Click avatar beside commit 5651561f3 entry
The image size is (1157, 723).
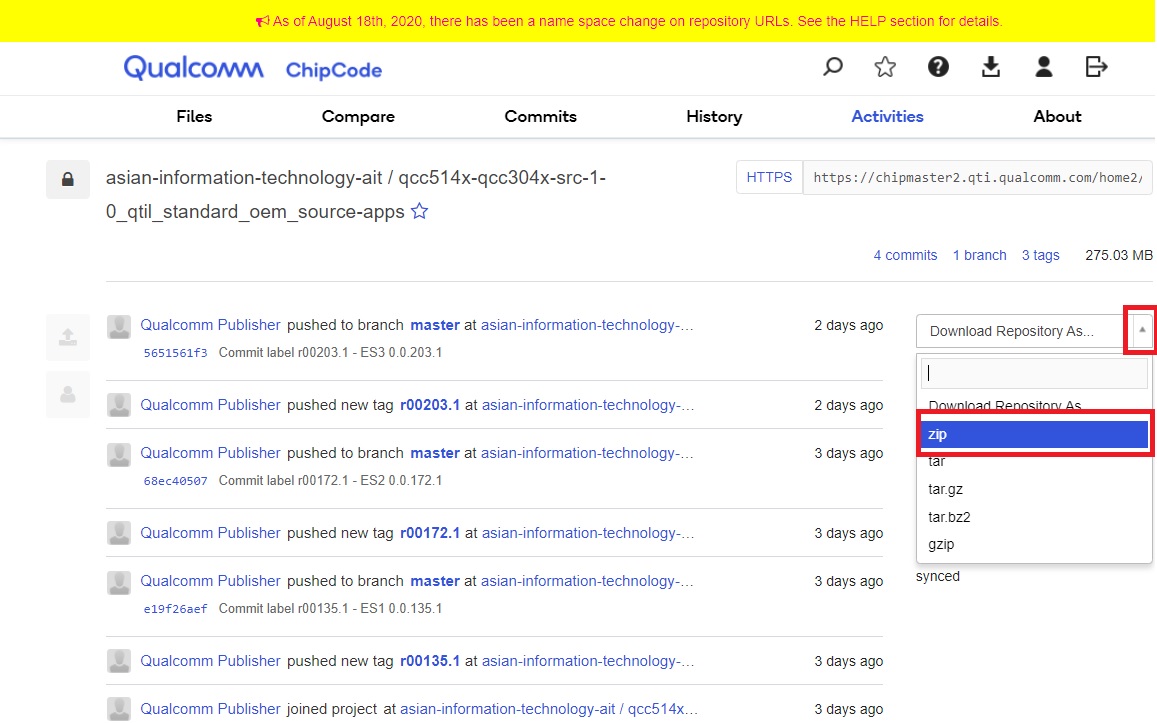(x=119, y=327)
